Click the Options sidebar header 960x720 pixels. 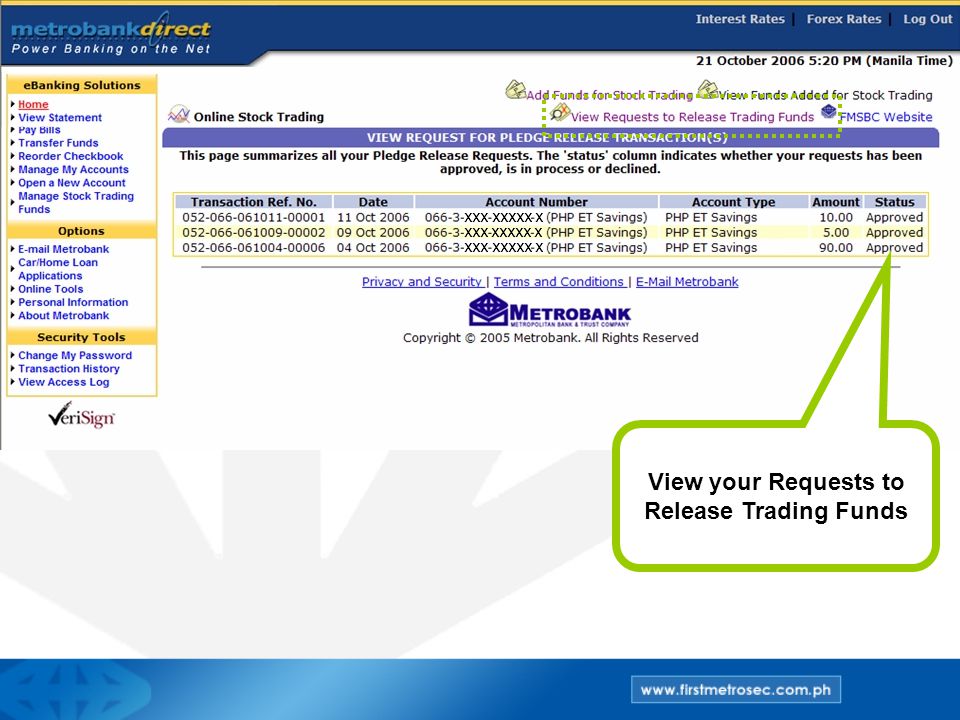[81, 231]
